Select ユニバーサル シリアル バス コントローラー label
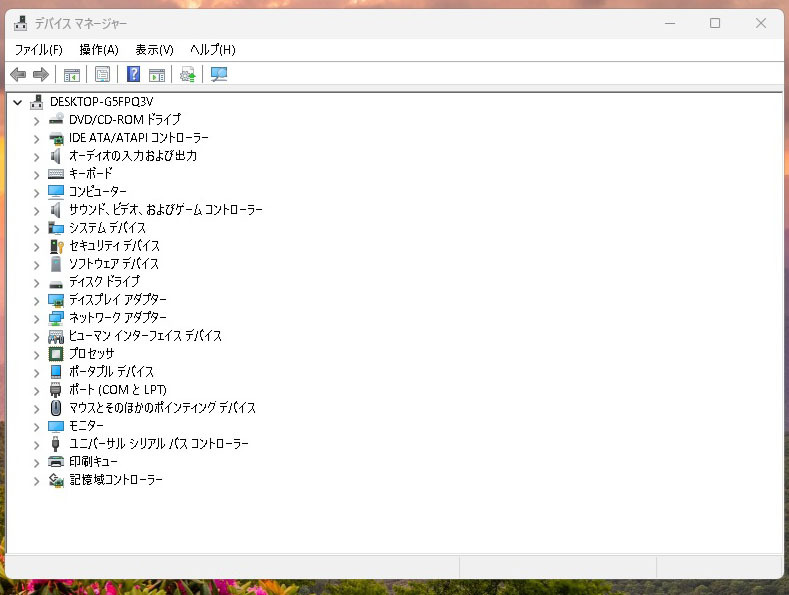 (x=159, y=443)
